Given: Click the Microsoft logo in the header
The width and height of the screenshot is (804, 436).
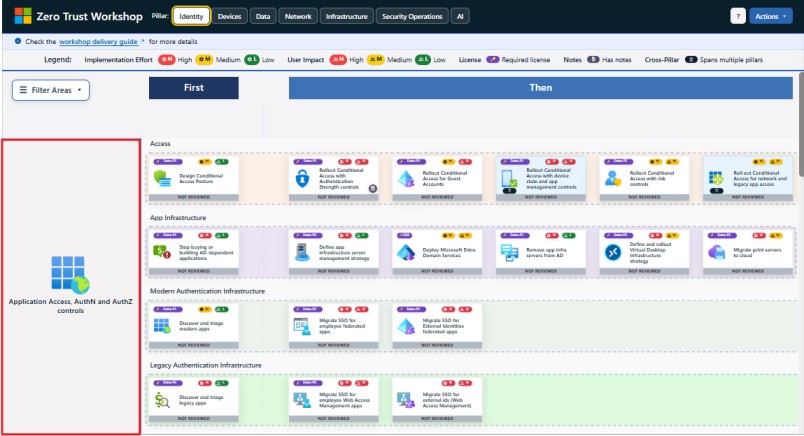Looking at the screenshot, I should 21,16.
